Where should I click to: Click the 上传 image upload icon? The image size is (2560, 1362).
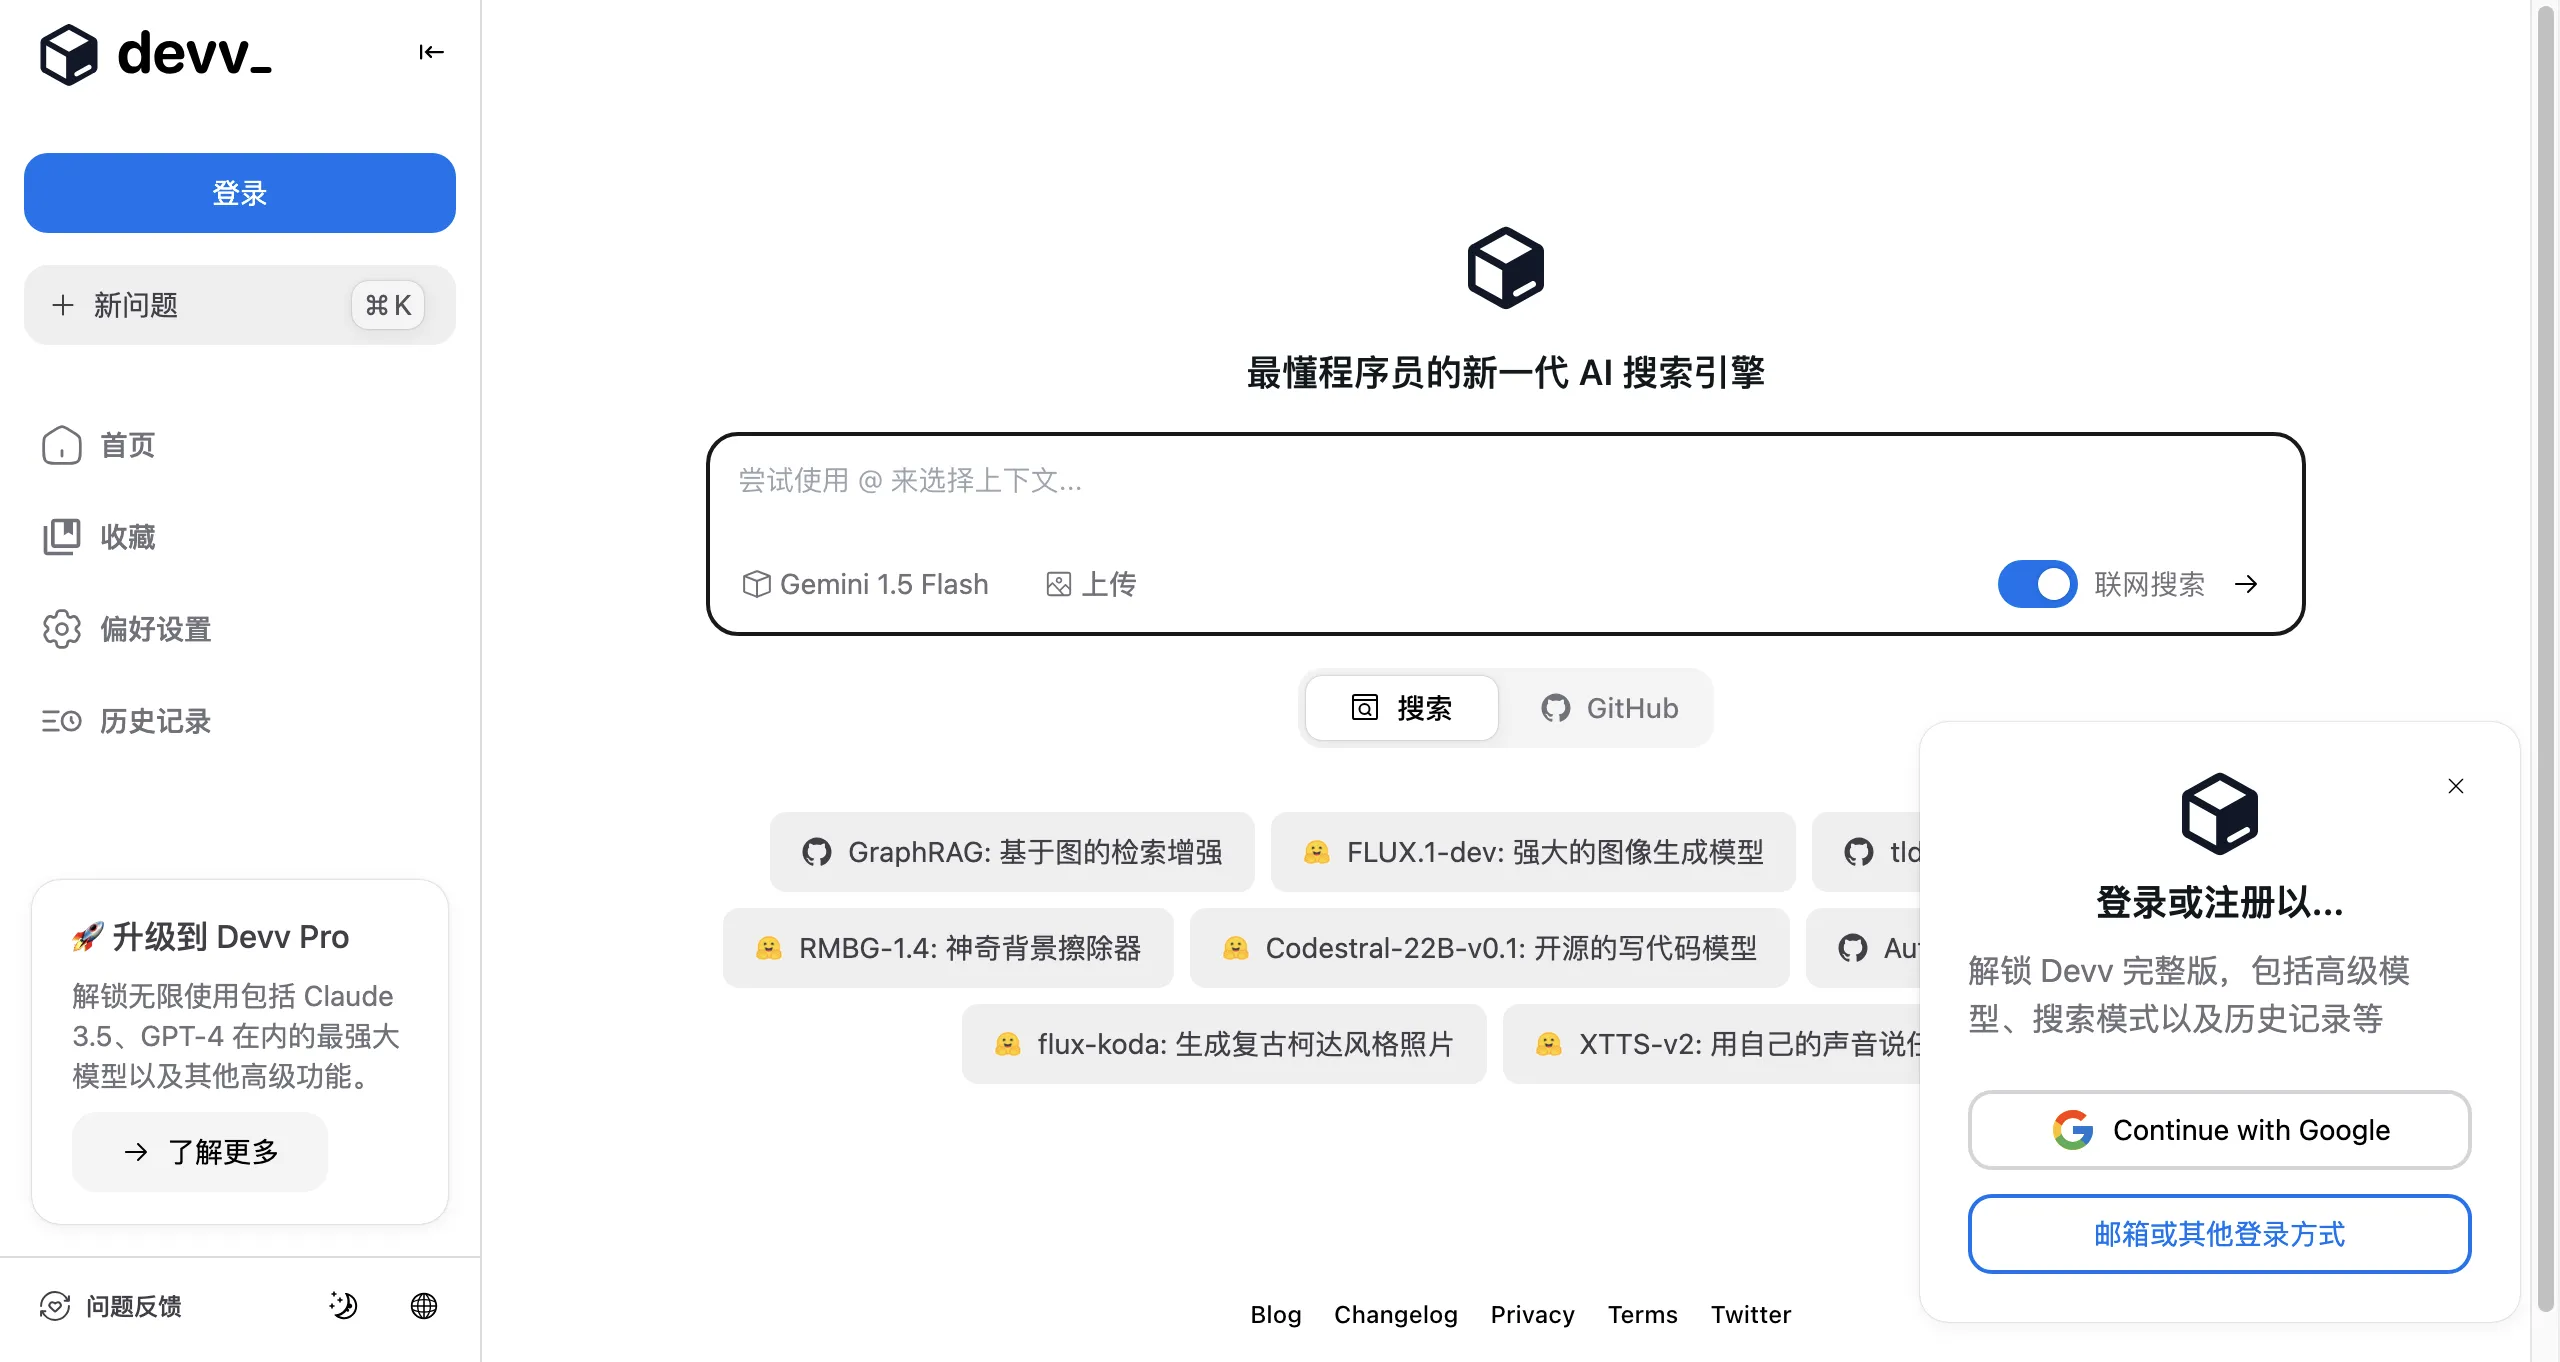click(x=1059, y=584)
